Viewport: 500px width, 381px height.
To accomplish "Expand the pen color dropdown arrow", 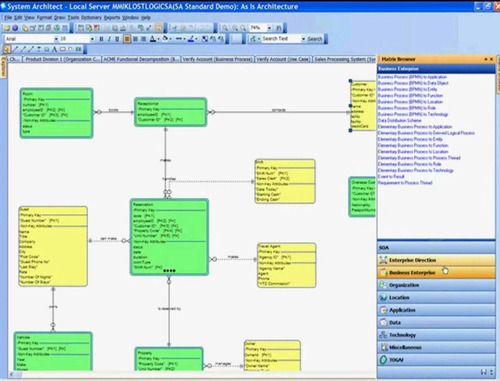I will coord(197,39).
